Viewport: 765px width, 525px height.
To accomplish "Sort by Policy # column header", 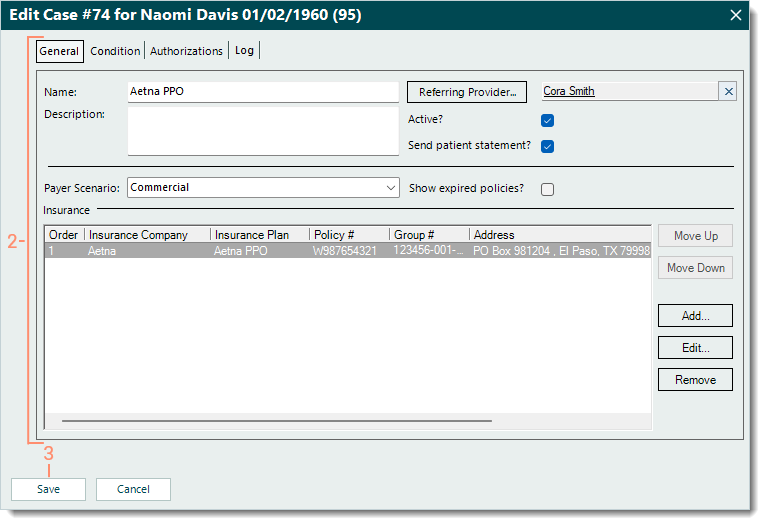I will (x=349, y=235).
